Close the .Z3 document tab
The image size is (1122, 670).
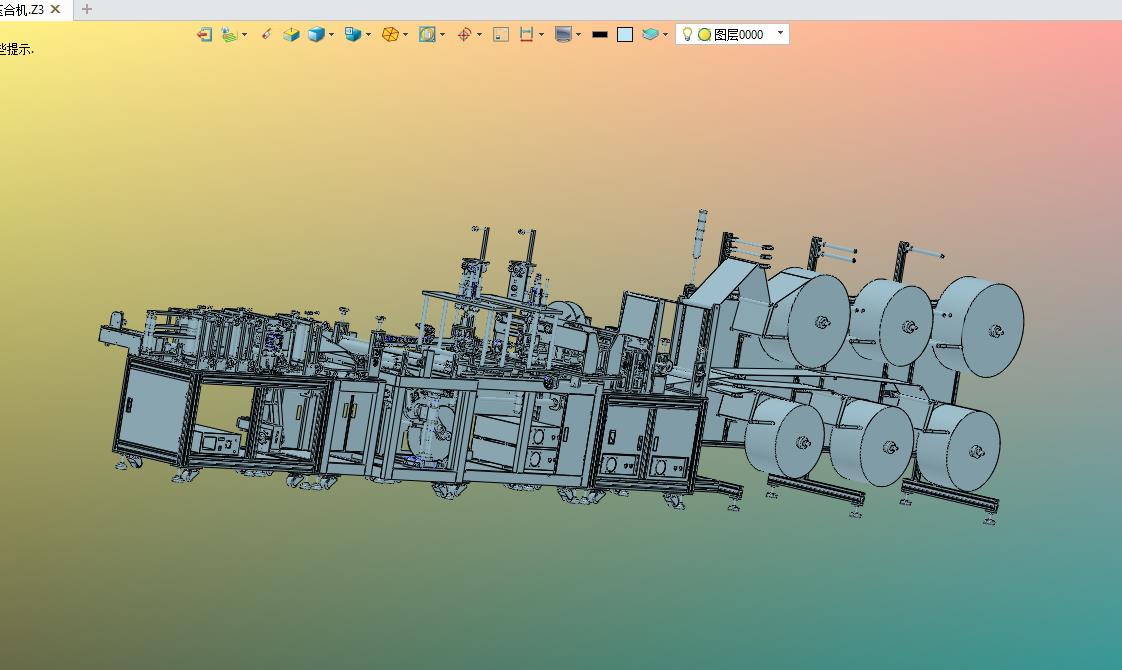[55, 9]
